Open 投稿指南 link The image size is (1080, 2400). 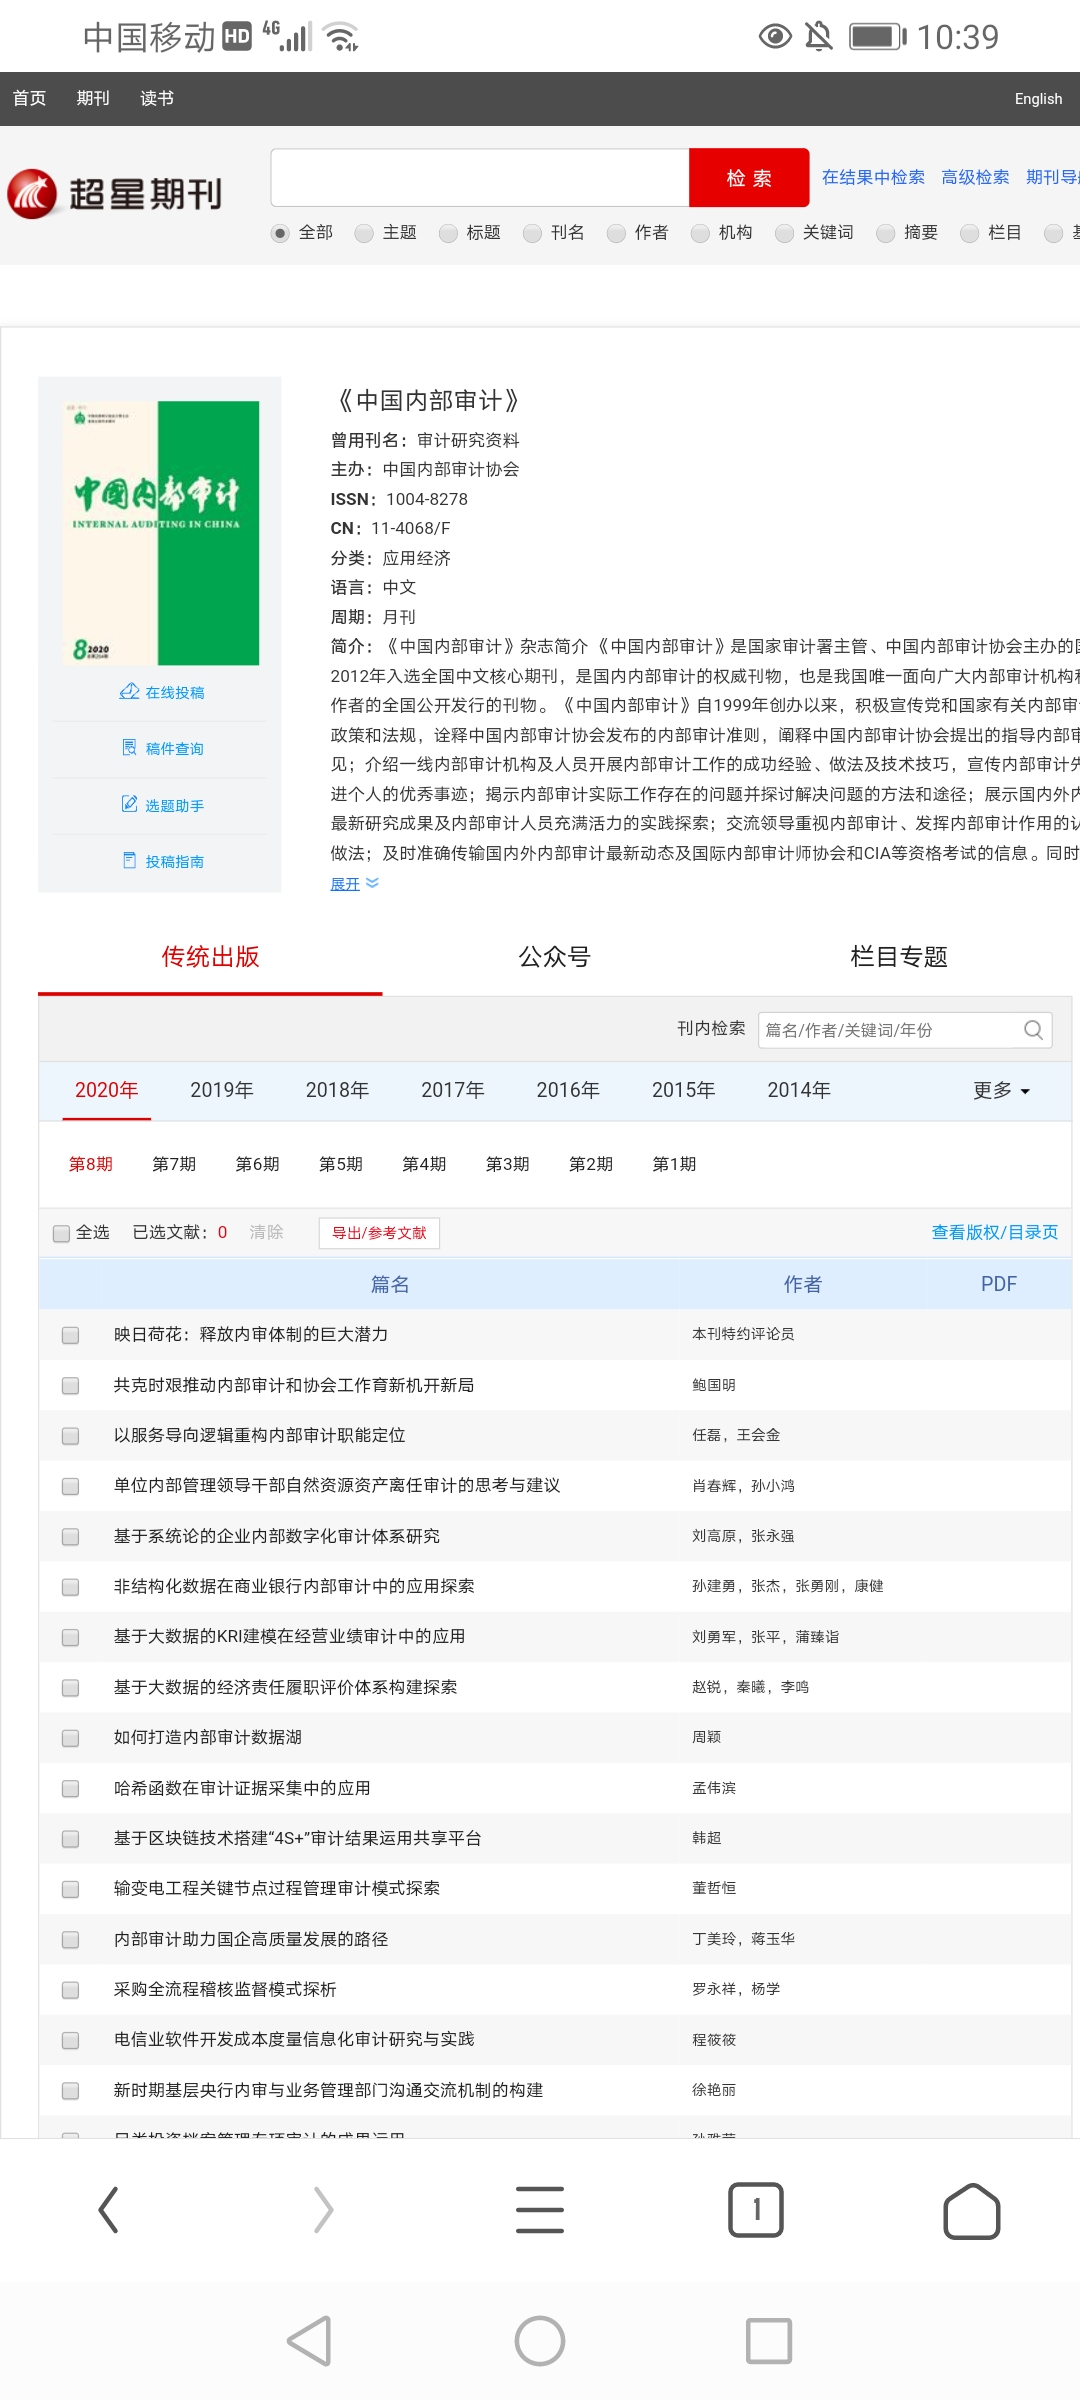(x=162, y=861)
